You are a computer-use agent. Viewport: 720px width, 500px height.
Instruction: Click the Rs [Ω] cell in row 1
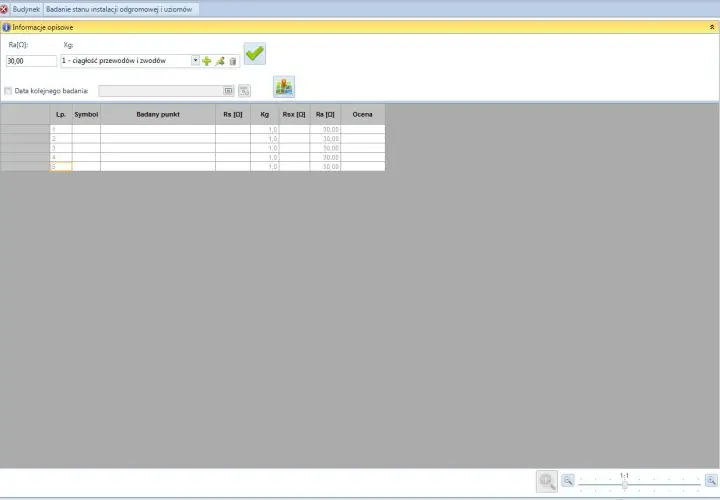[x=233, y=129]
